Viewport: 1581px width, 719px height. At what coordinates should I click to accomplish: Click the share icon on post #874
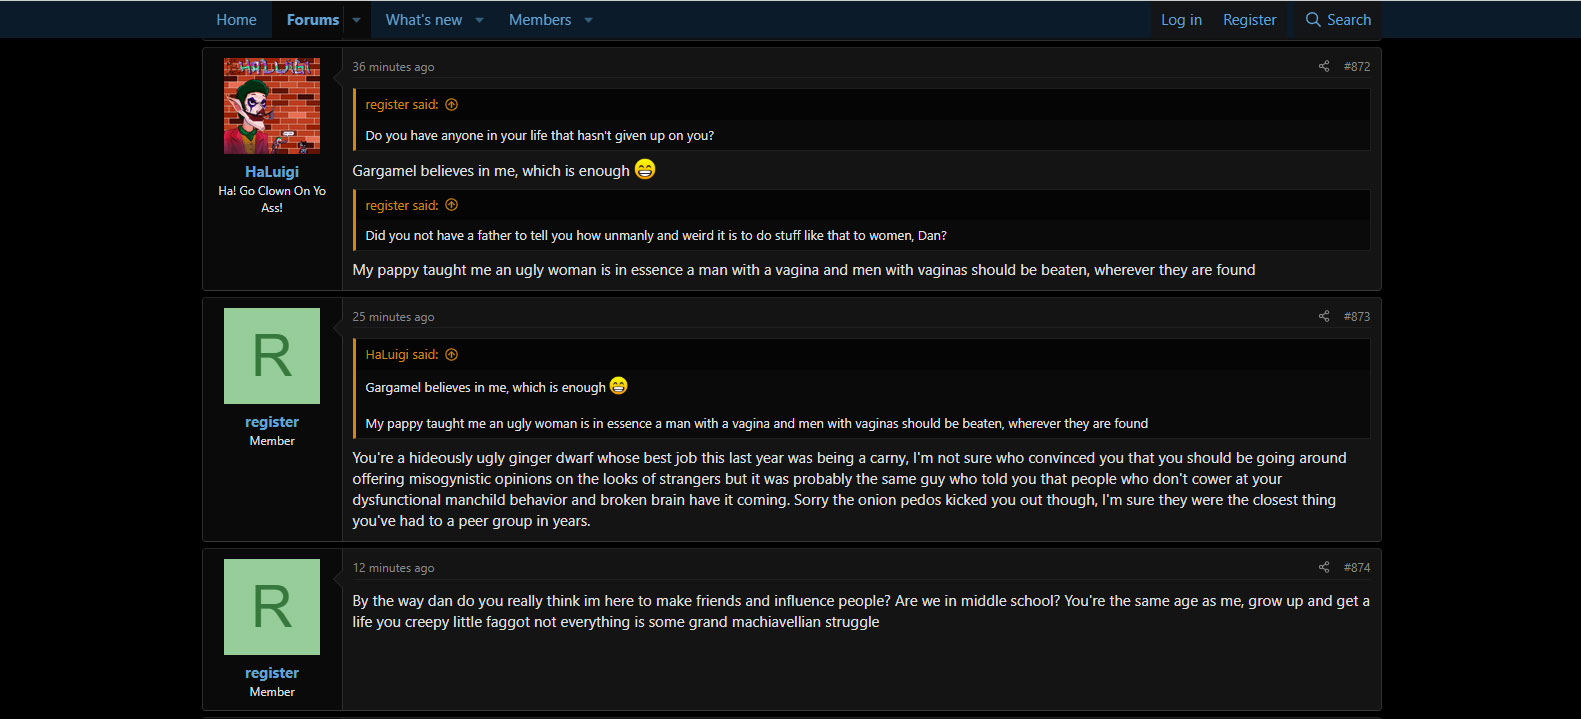[x=1323, y=567]
